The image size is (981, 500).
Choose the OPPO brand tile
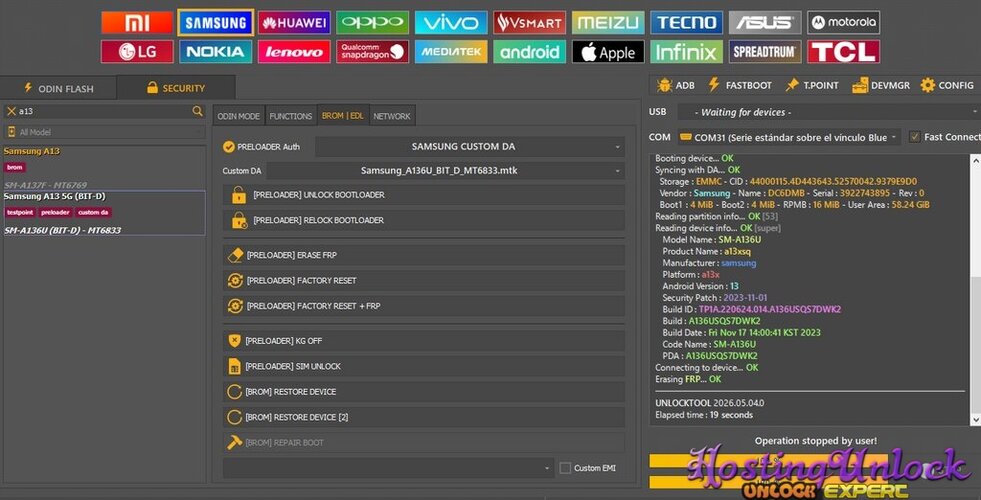point(372,23)
